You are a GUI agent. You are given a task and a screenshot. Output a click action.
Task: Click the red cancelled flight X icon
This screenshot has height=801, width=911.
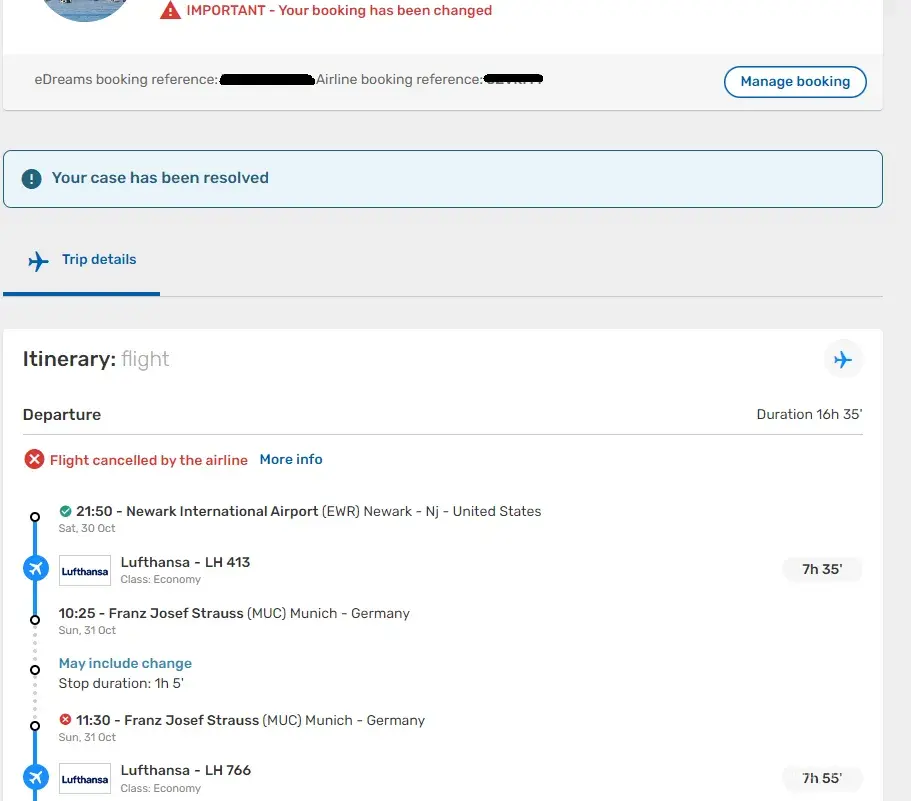(34, 459)
